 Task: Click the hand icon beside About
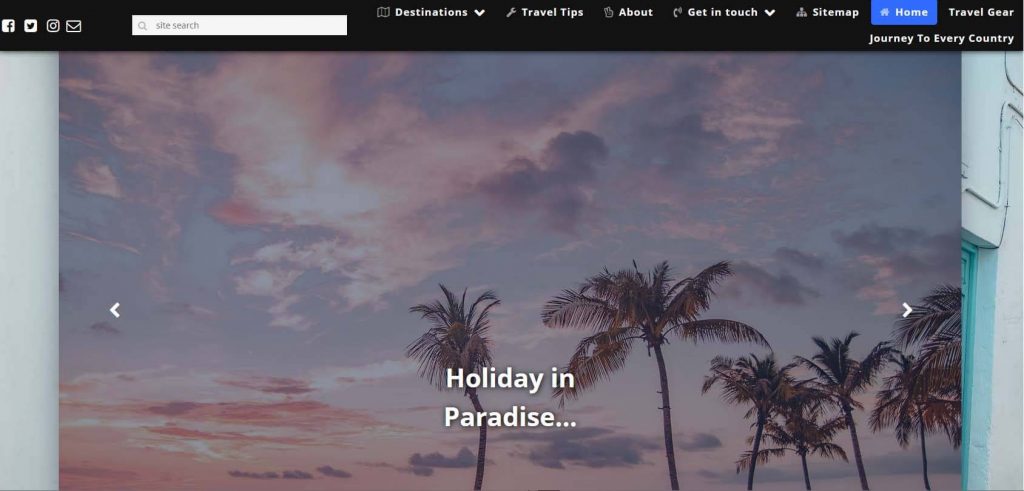coord(609,12)
